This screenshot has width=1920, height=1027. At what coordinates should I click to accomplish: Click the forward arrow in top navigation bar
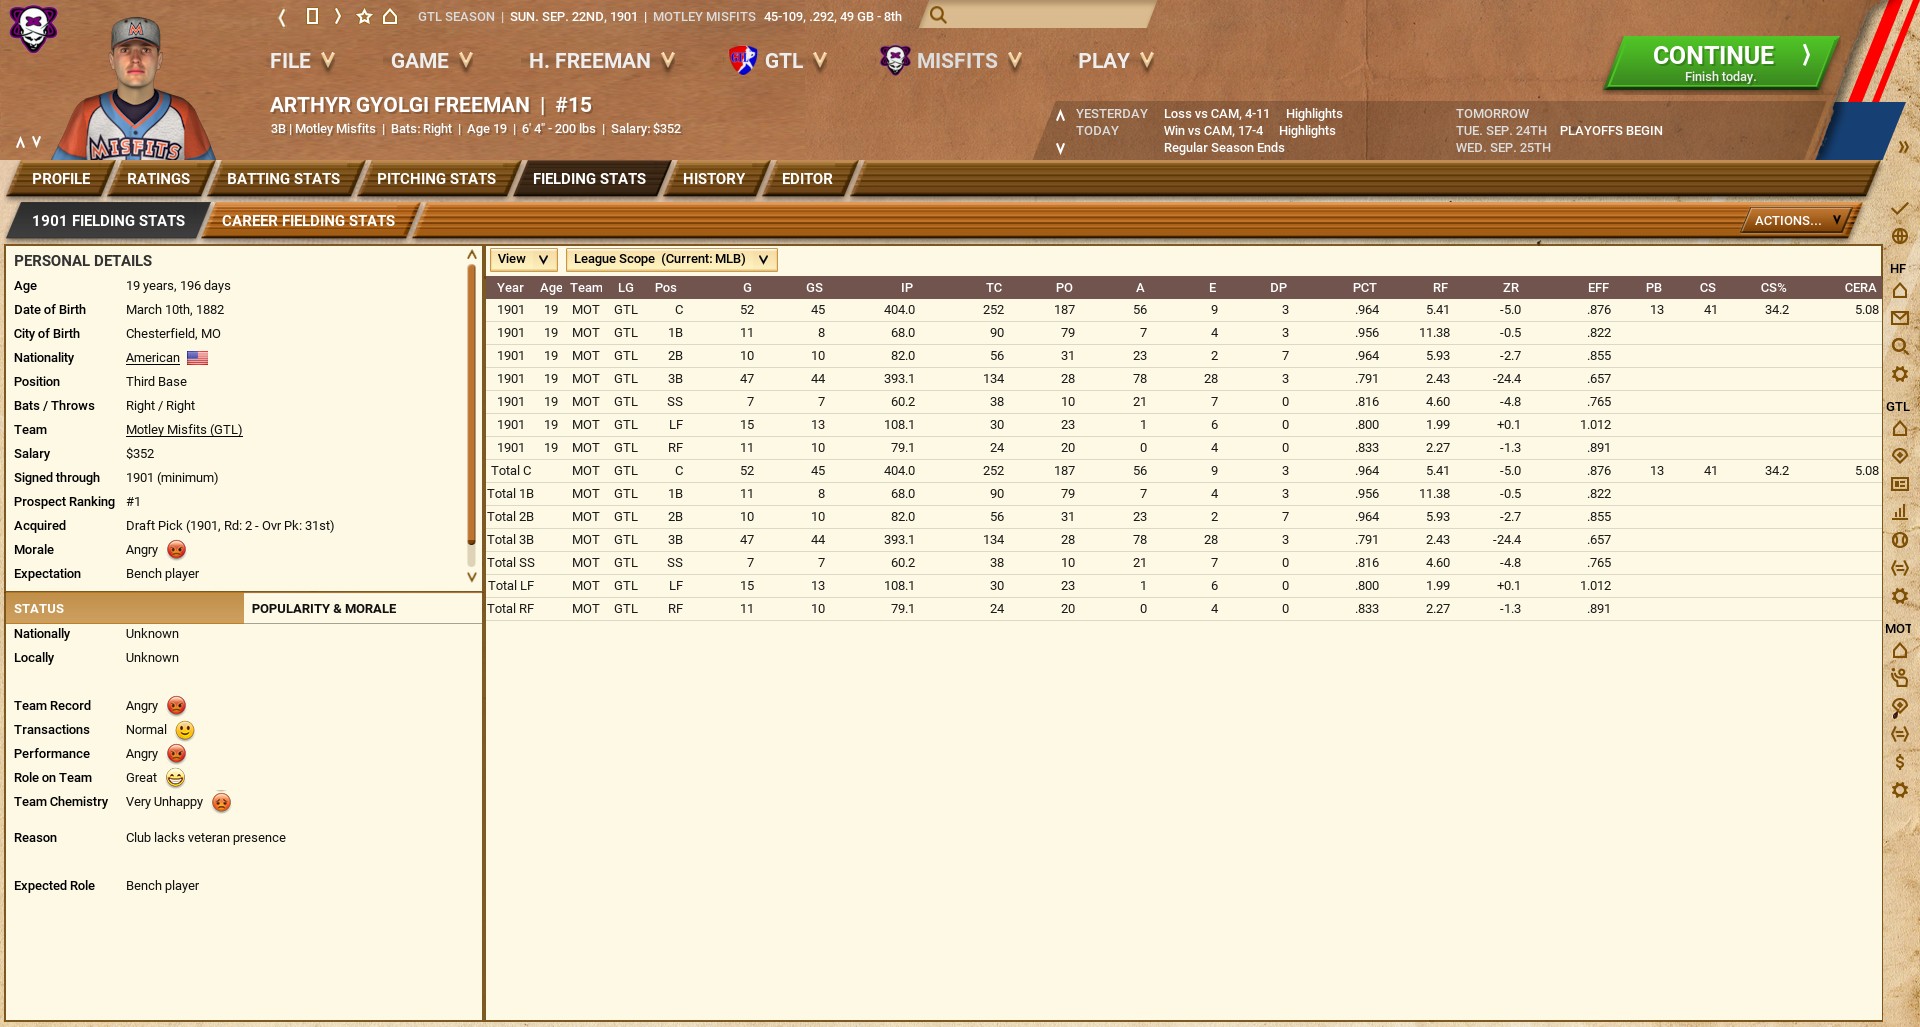point(338,17)
